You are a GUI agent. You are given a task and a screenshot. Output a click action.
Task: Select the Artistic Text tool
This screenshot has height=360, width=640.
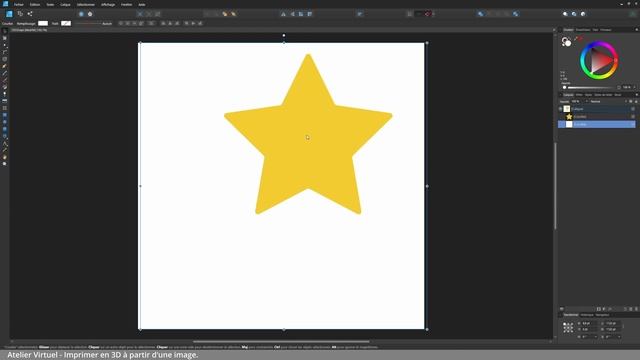[x=4, y=143]
